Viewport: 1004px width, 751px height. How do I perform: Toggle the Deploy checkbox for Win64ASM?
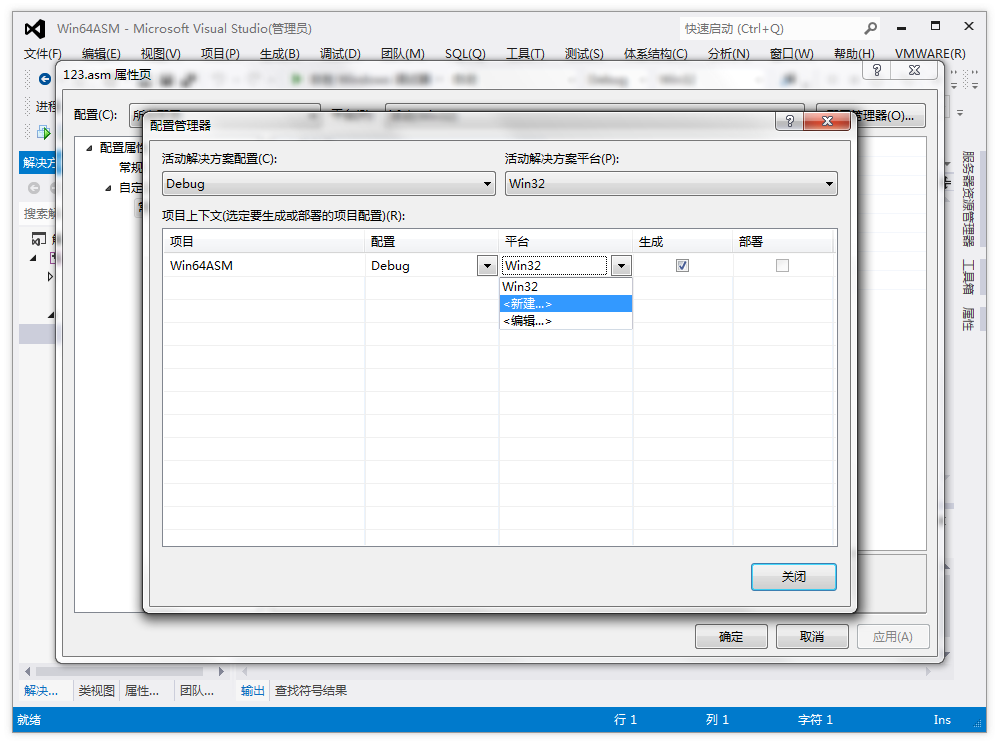pos(782,266)
